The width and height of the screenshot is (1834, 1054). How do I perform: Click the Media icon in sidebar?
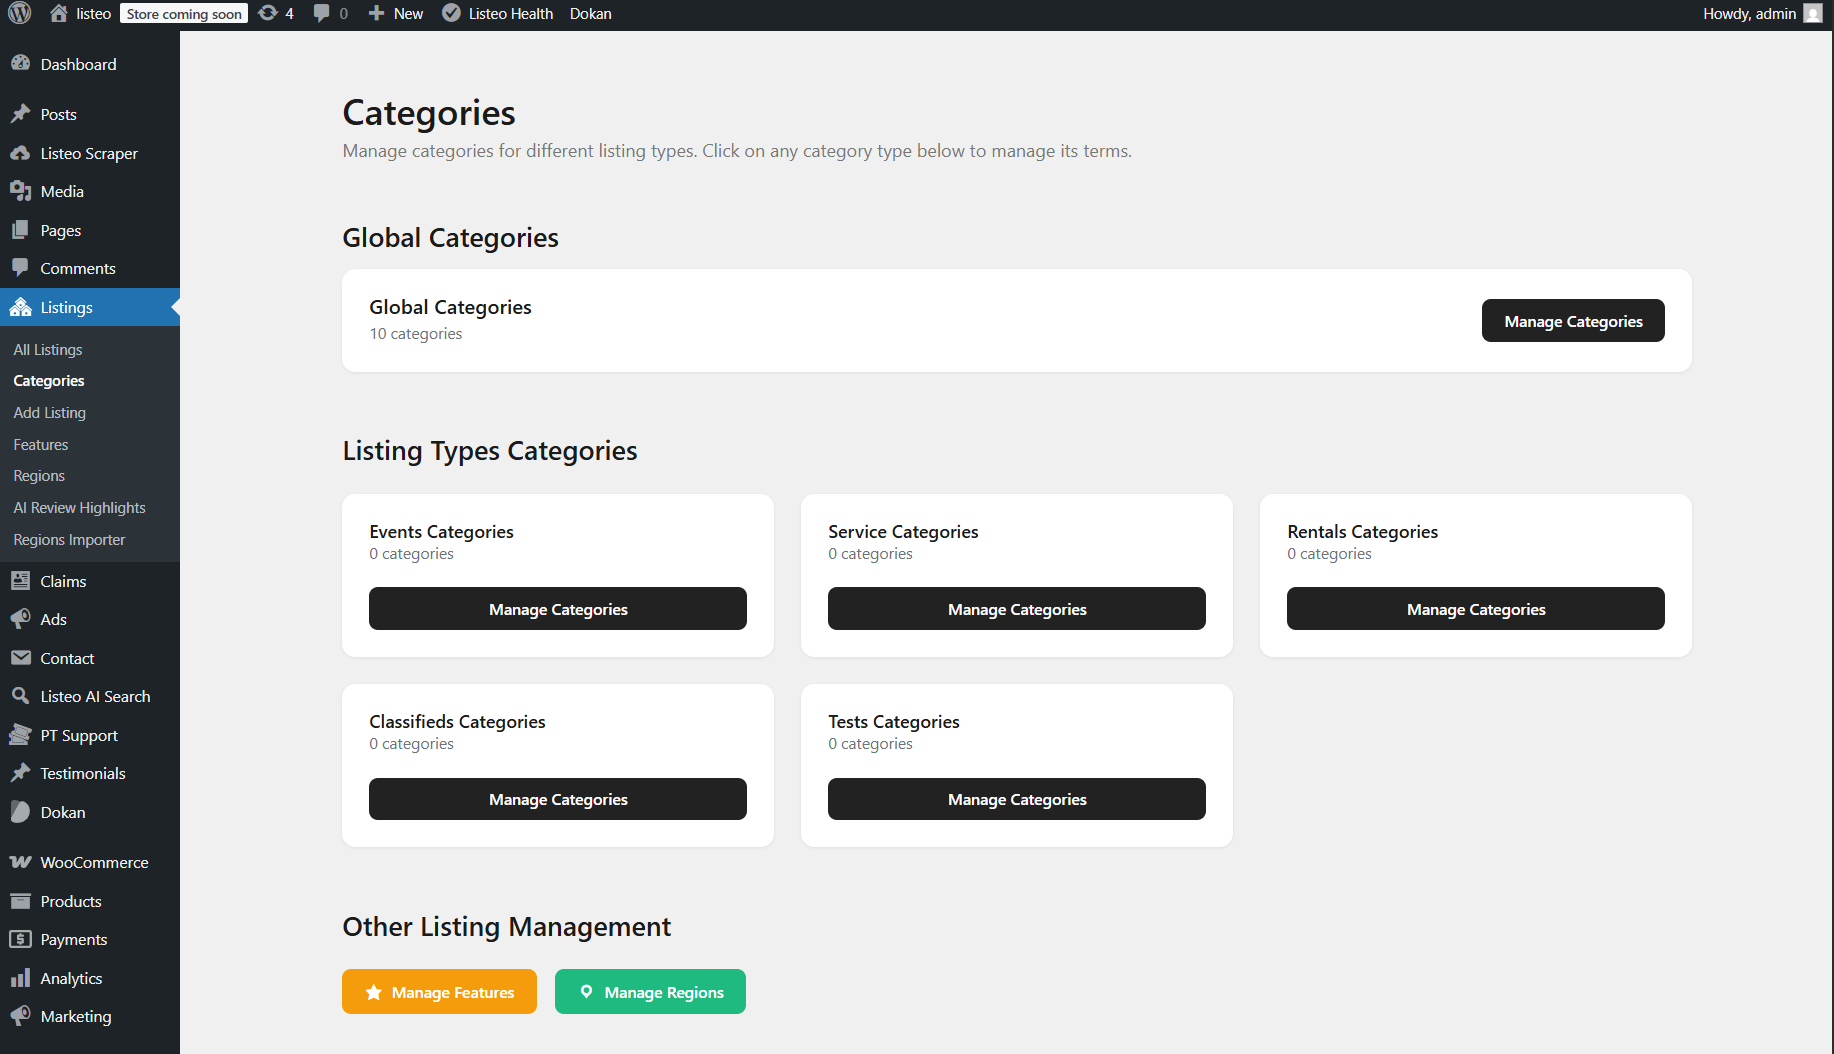[x=20, y=191]
